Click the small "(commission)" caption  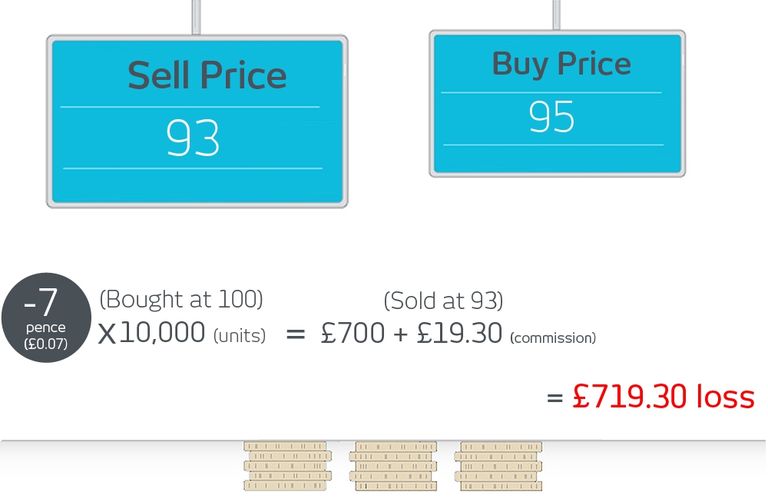click(x=552, y=339)
